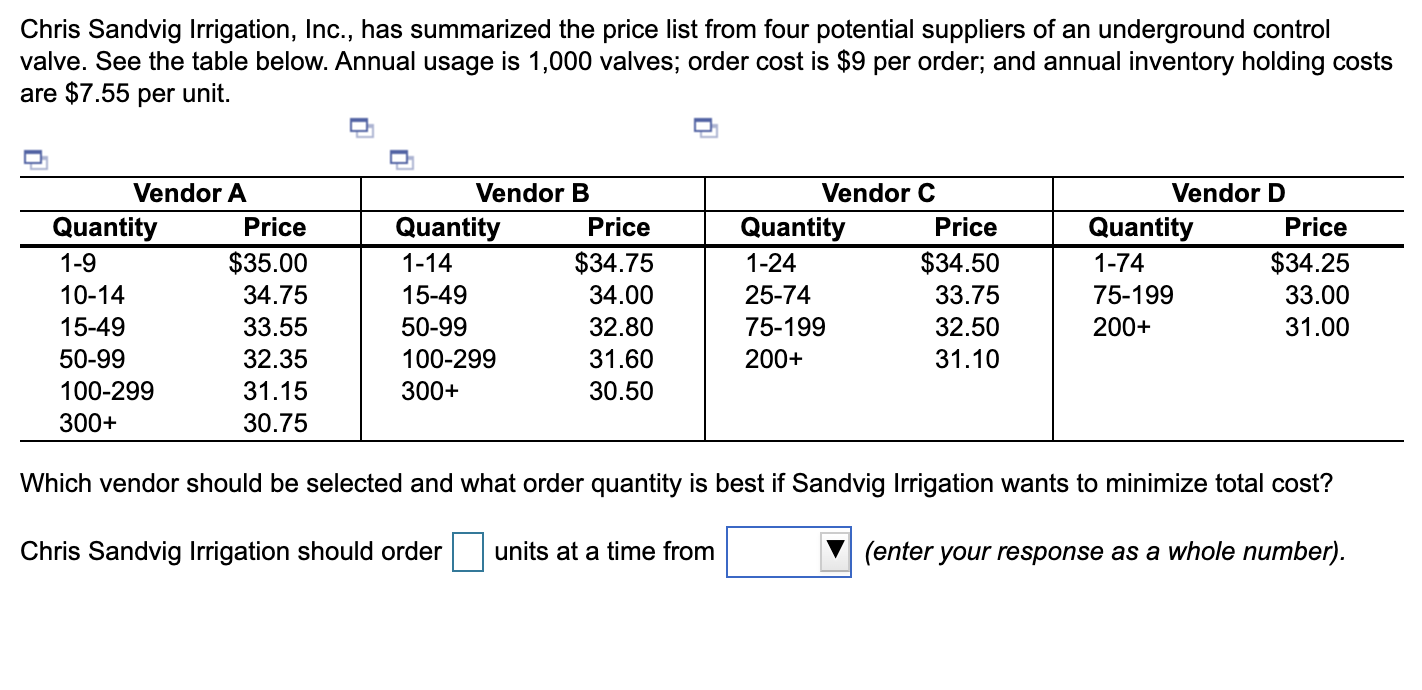Select the Quantity header under Vendor C
Screen dimensions: 1422x690
[x=793, y=227]
